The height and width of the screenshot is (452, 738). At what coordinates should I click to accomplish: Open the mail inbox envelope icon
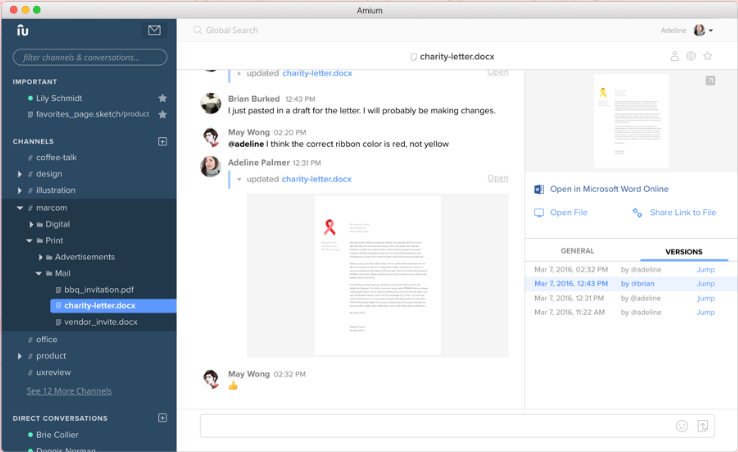[154, 30]
